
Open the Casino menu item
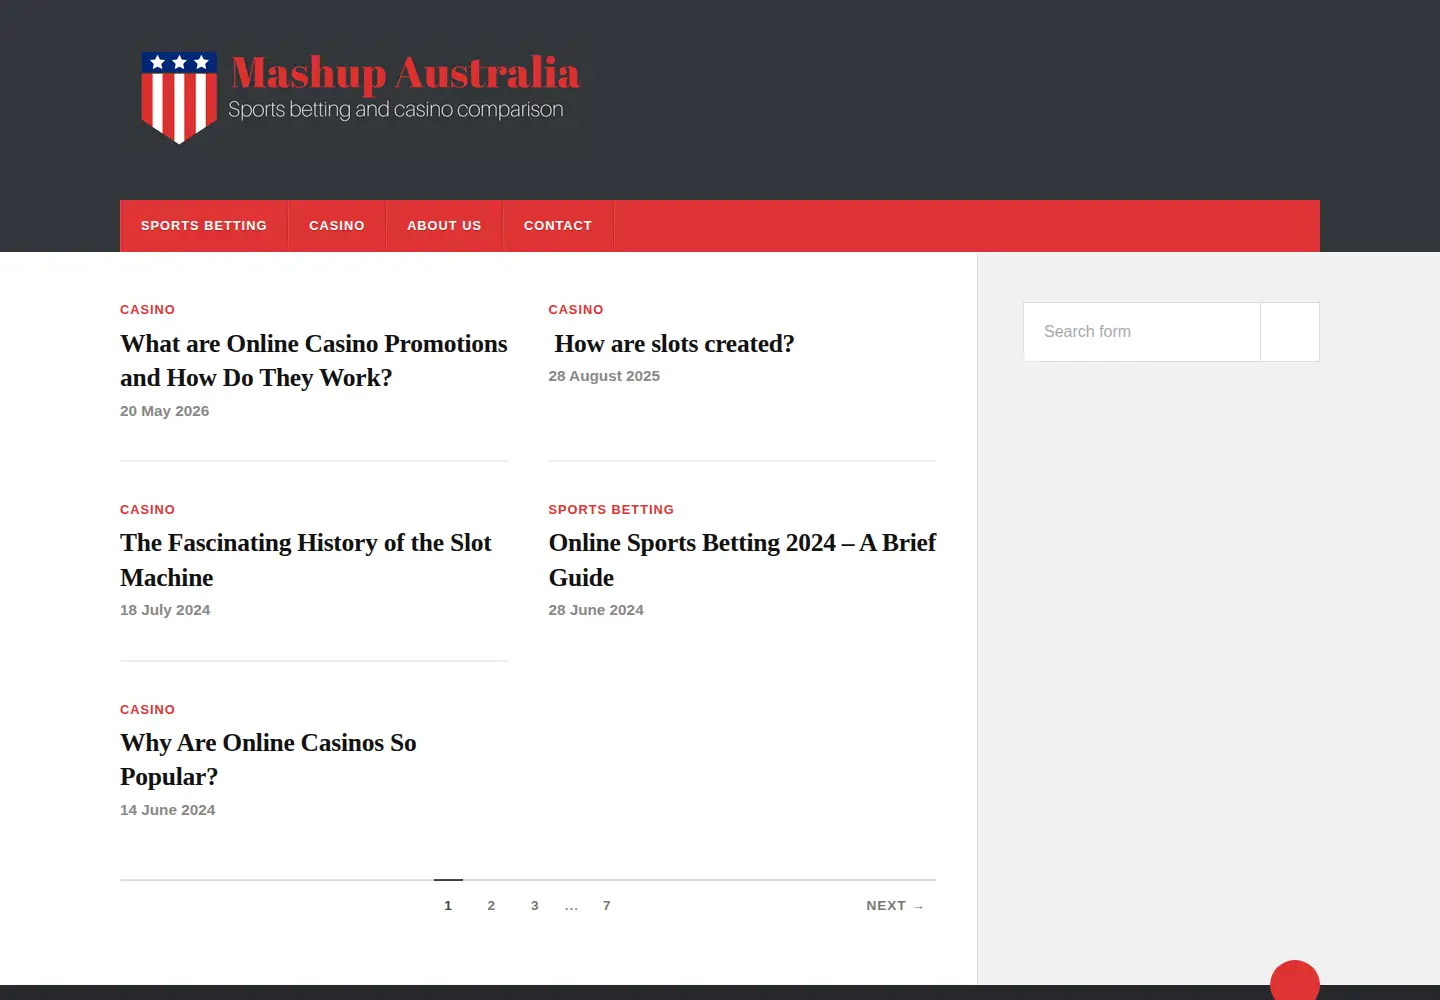pyautogui.click(x=337, y=226)
